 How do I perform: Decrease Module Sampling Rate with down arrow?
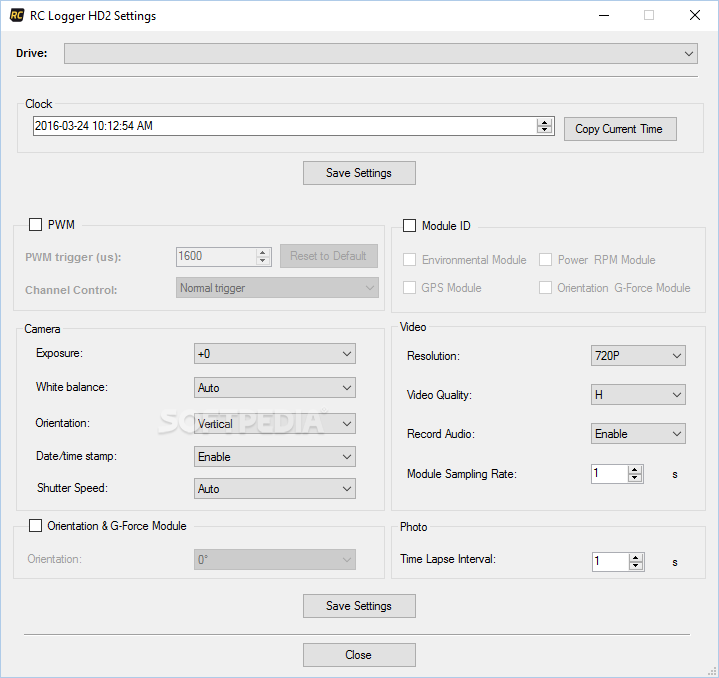635,478
